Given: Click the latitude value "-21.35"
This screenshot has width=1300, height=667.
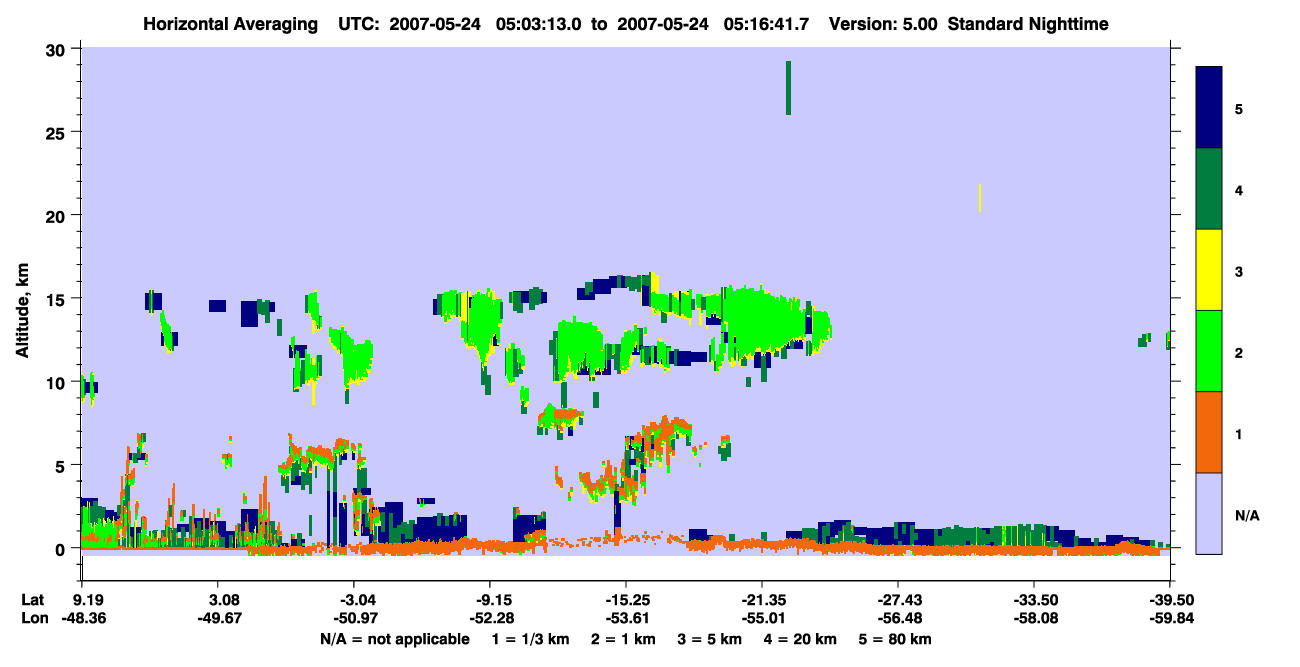Looking at the screenshot, I should [x=763, y=599].
